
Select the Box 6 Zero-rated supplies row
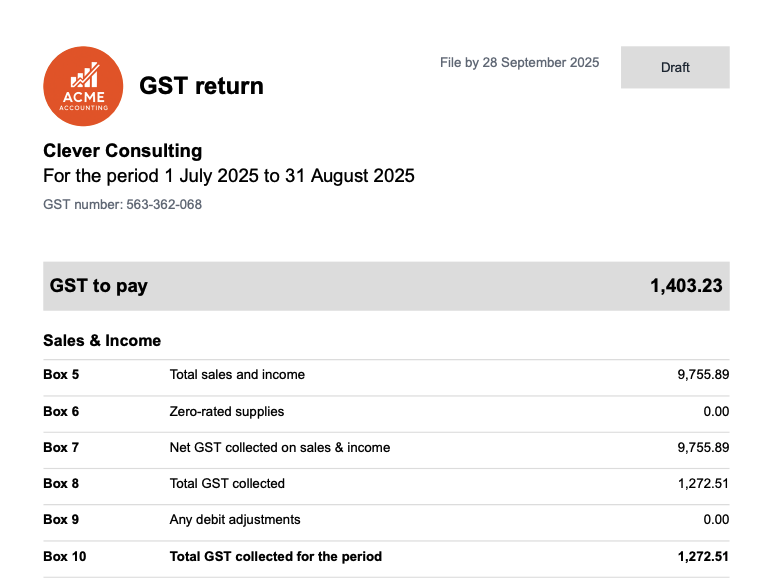pos(386,411)
